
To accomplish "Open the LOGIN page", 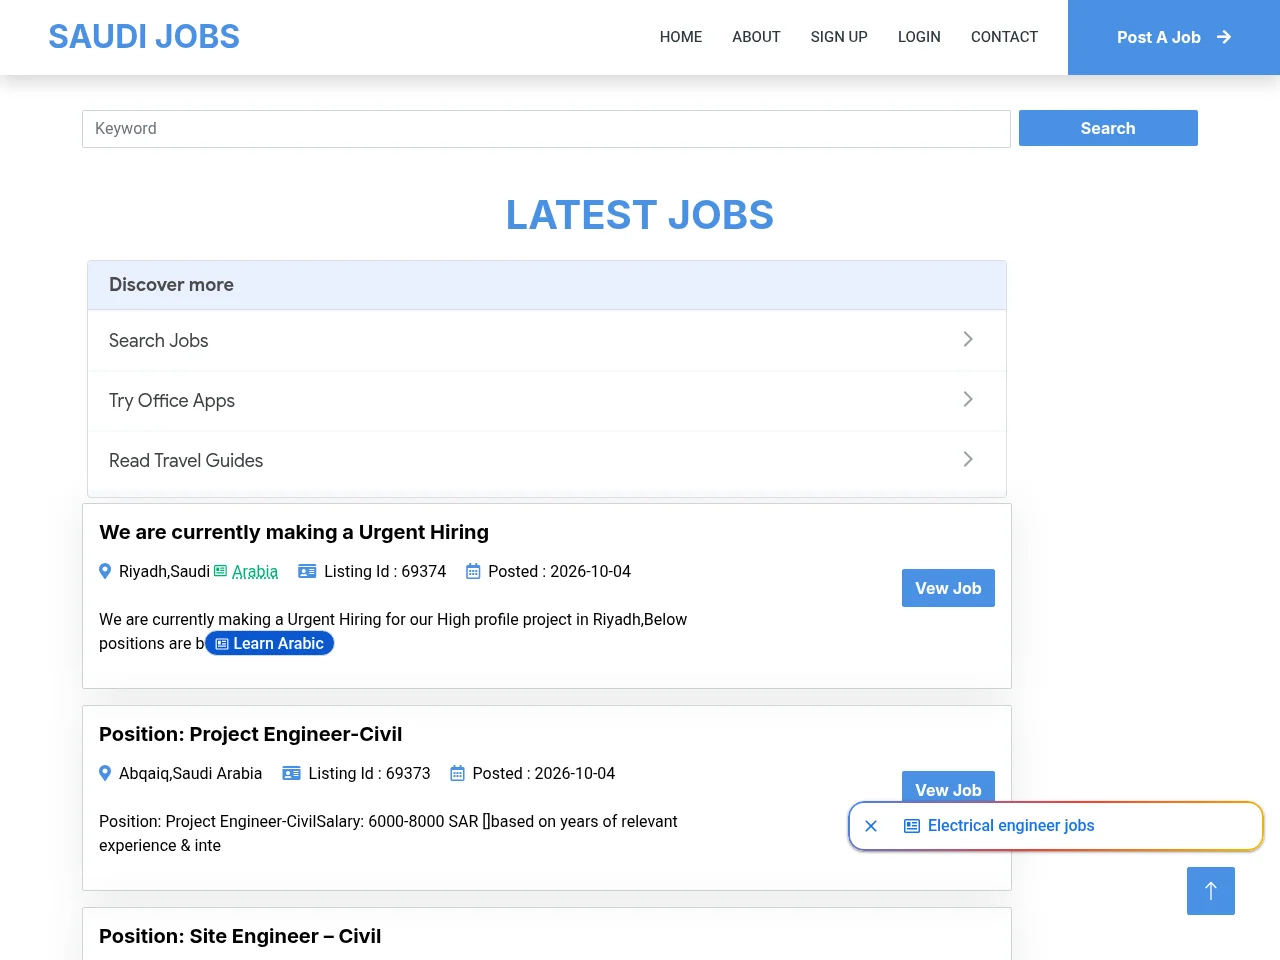I will point(919,37).
